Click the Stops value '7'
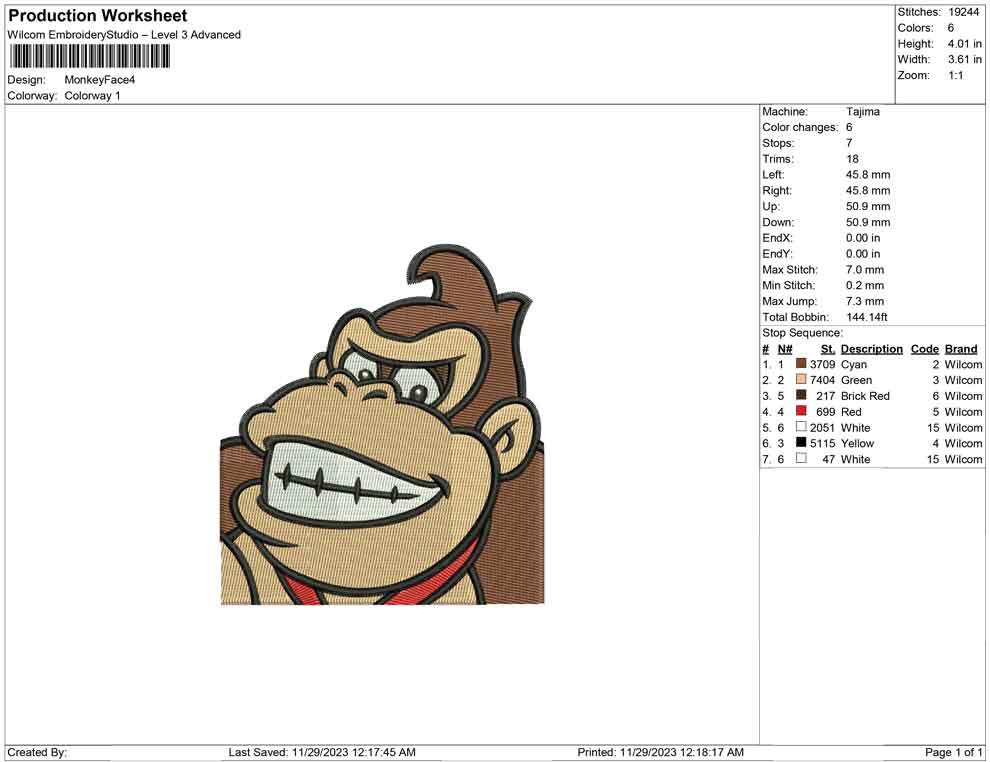Viewport: 990px width, 762px height. (849, 143)
